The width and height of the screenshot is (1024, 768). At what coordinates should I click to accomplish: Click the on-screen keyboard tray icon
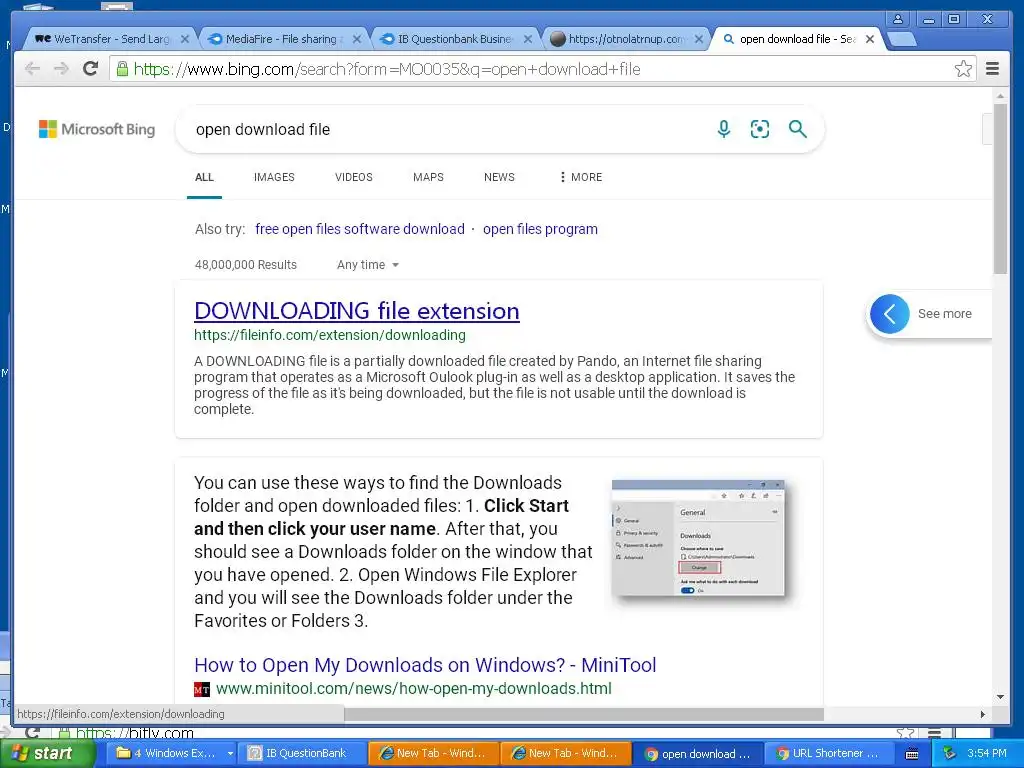tap(912, 754)
